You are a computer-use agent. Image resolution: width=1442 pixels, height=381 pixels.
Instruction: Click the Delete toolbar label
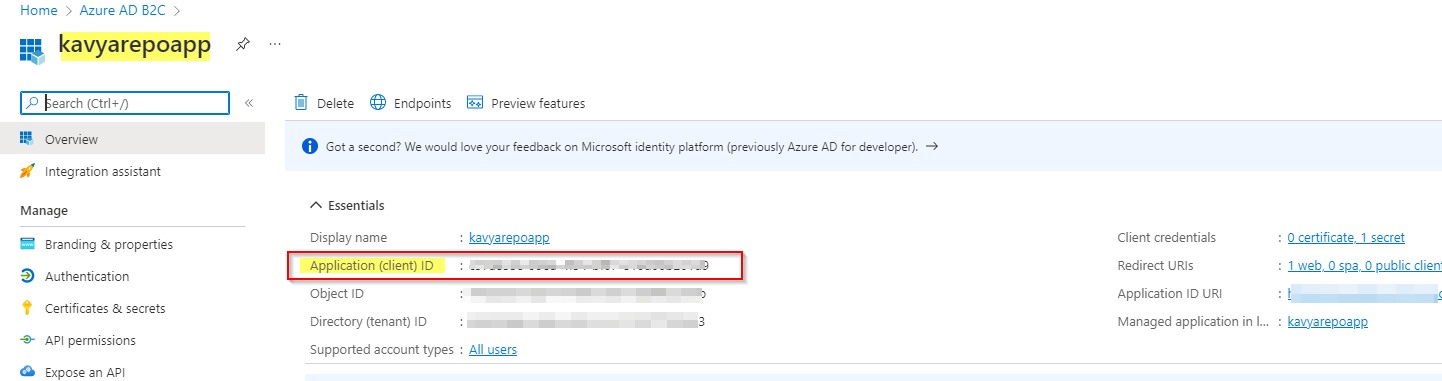(x=335, y=104)
